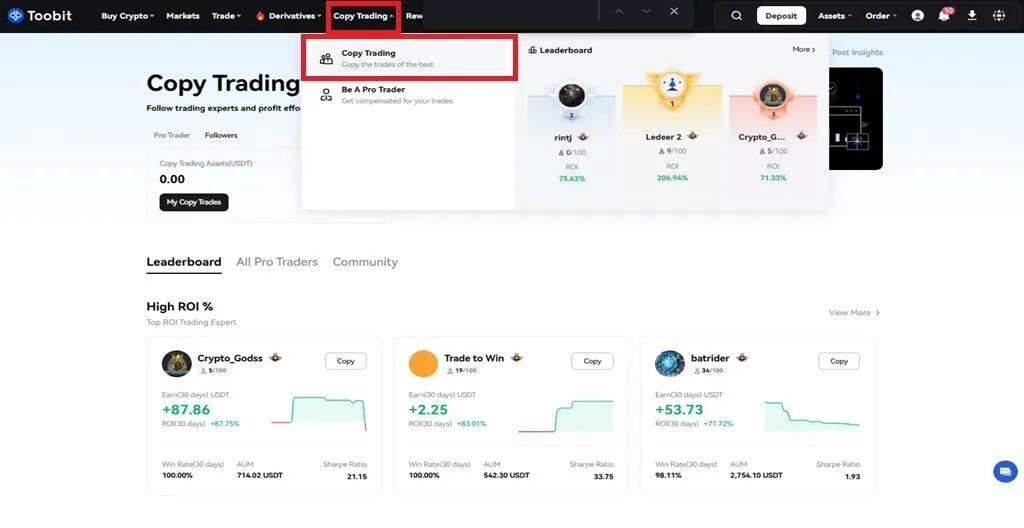Click the Toobit logo
The height and width of the screenshot is (528, 1024).
click(x=40, y=15)
